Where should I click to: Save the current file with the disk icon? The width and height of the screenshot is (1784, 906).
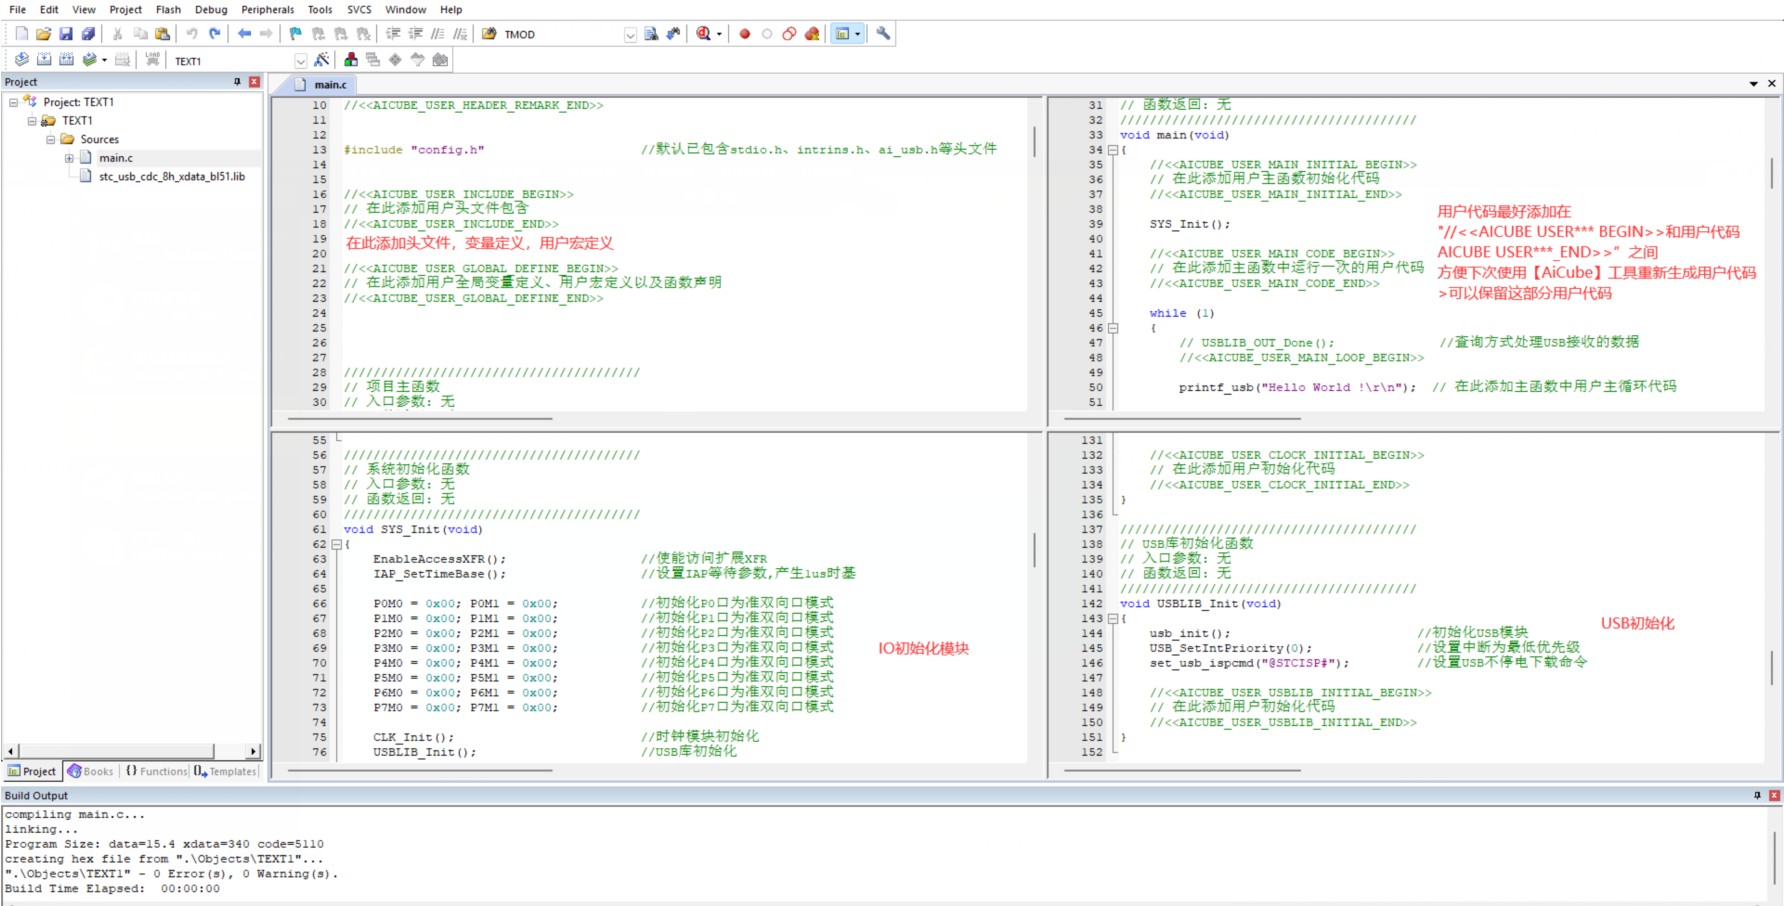click(x=66, y=34)
